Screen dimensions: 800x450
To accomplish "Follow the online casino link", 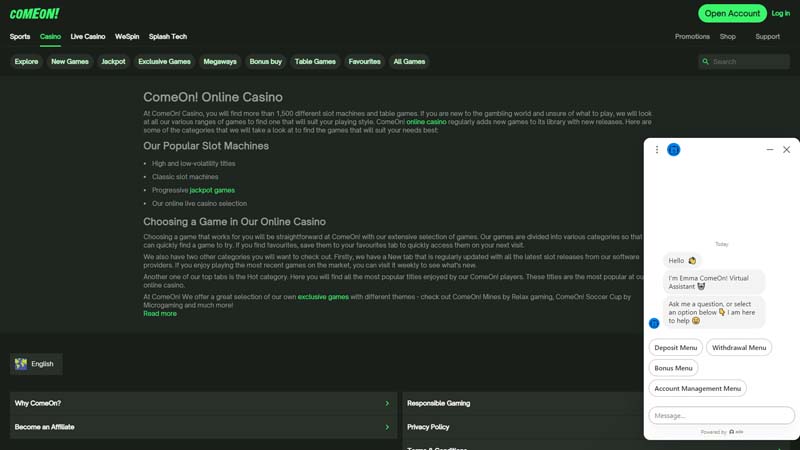I will point(426,122).
